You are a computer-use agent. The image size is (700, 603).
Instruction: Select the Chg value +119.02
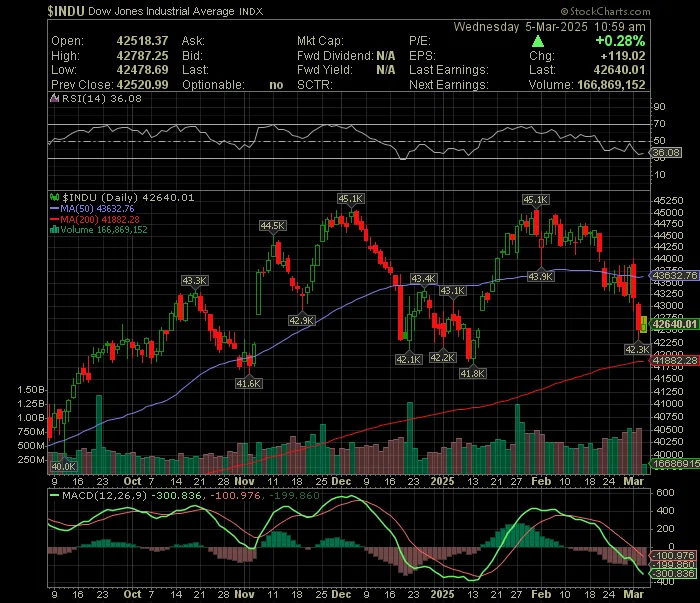(x=623, y=56)
